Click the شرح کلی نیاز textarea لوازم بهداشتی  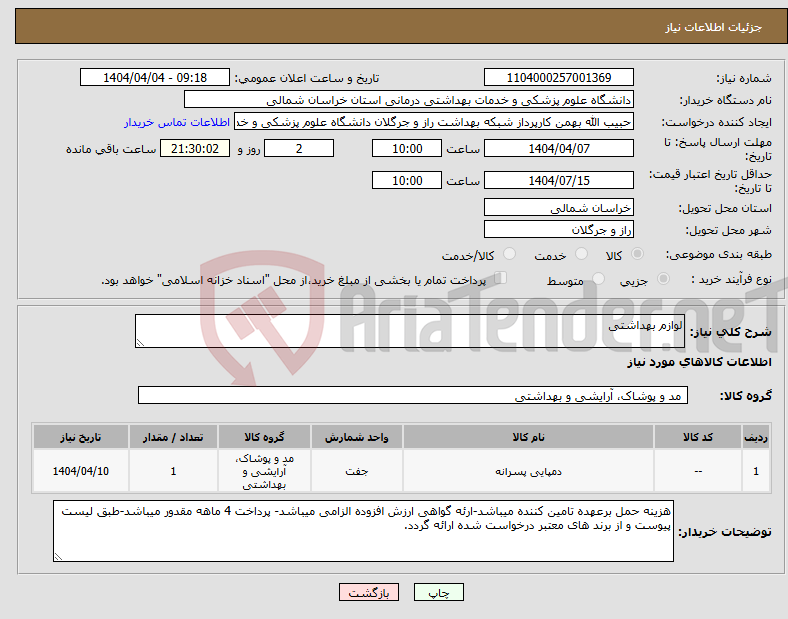[x=410, y=331]
